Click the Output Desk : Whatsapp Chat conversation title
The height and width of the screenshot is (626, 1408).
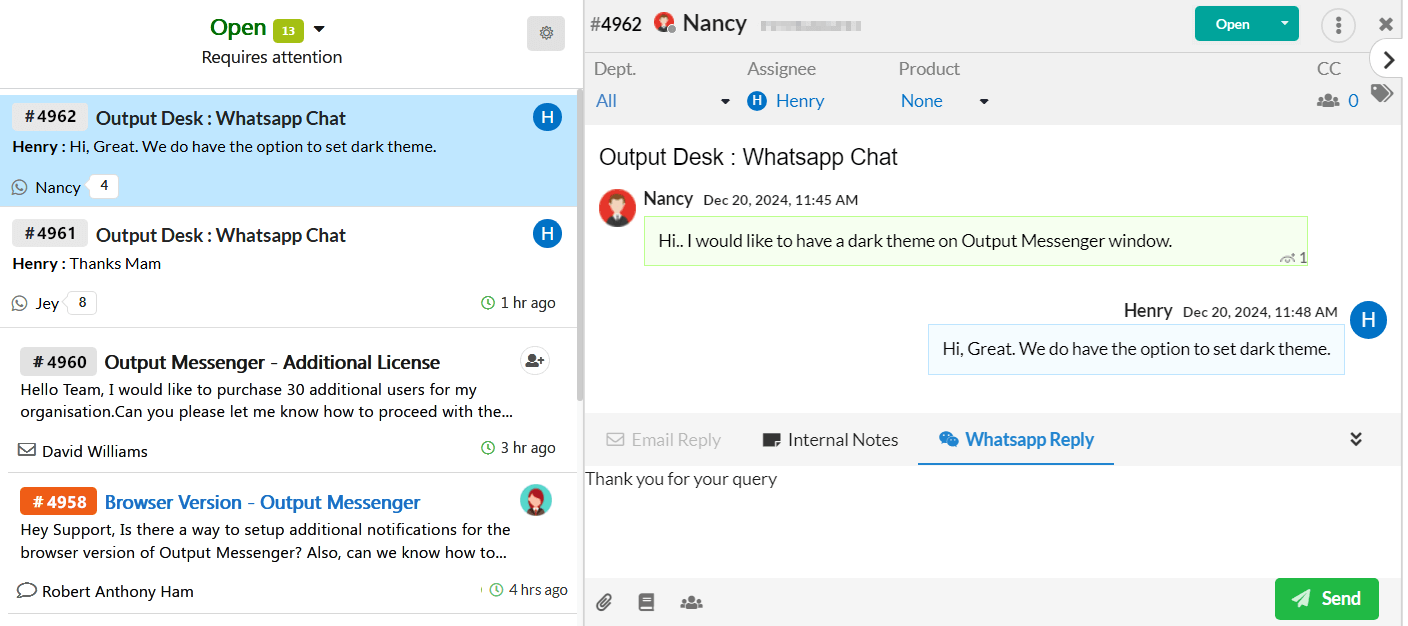tap(748, 157)
